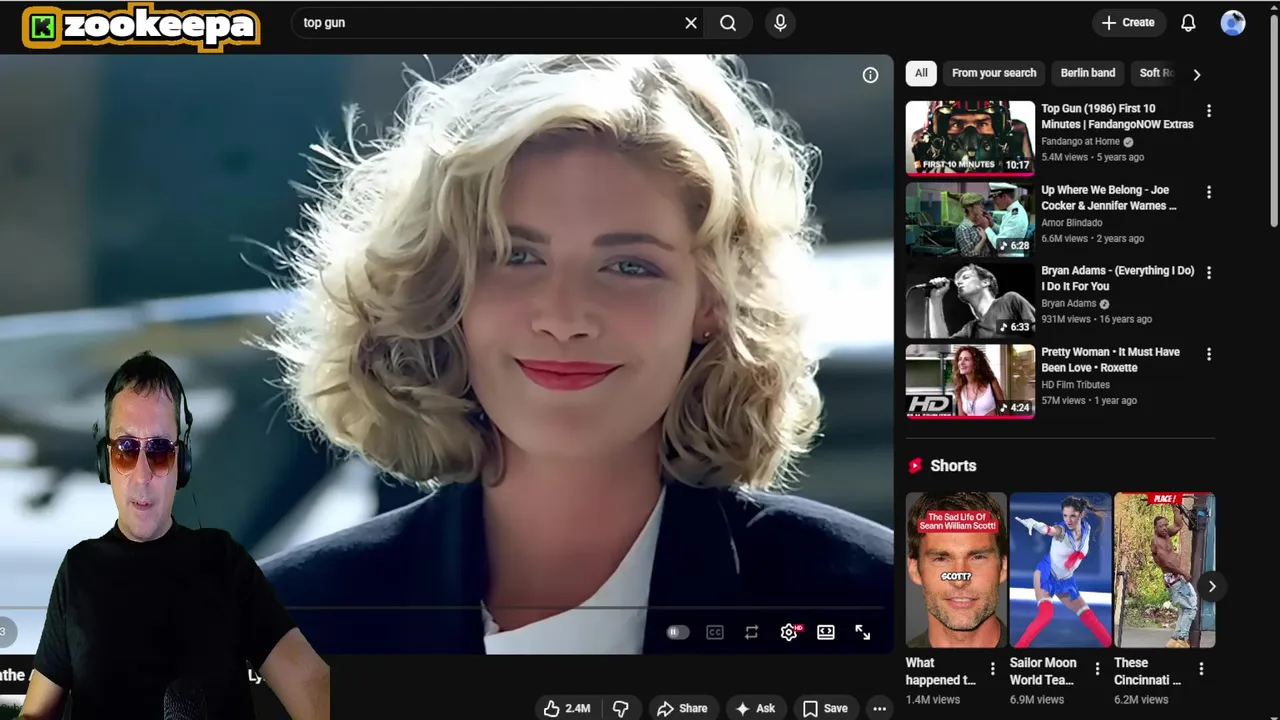Select the All filter chip
Image resolution: width=1280 pixels, height=720 pixels.
point(921,73)
